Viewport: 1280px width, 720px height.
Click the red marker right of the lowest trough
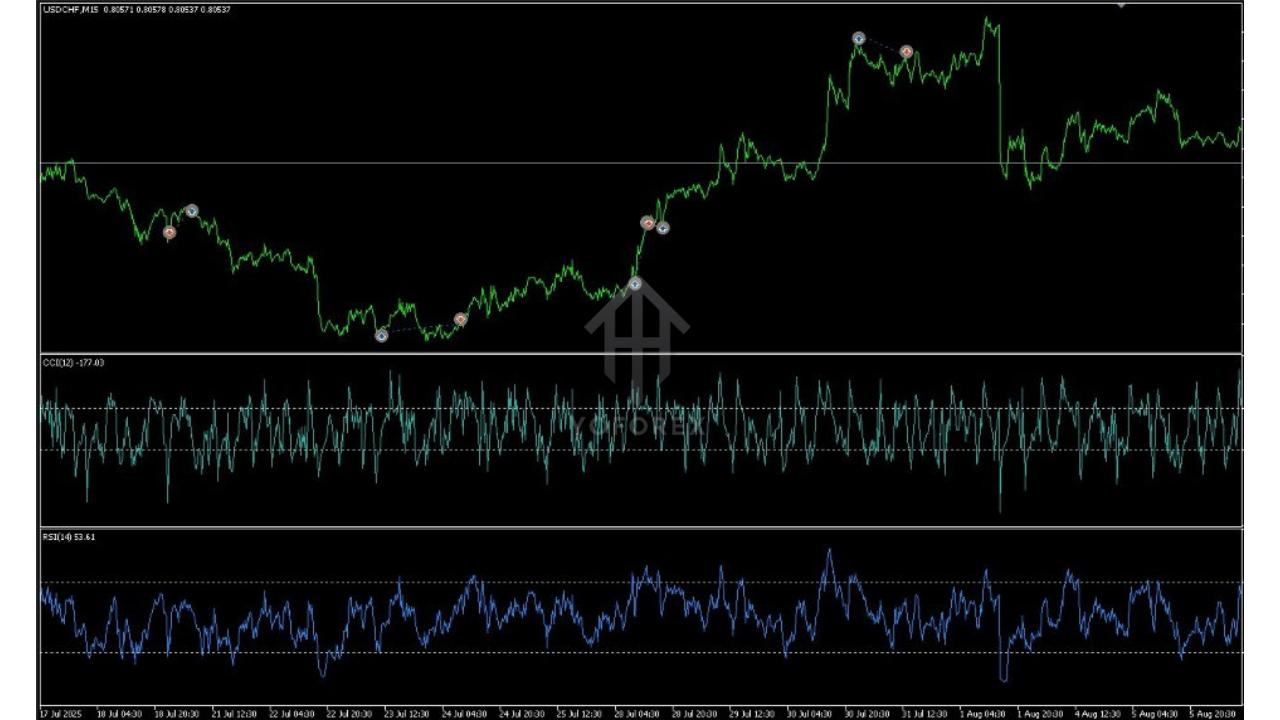[460, 319]
